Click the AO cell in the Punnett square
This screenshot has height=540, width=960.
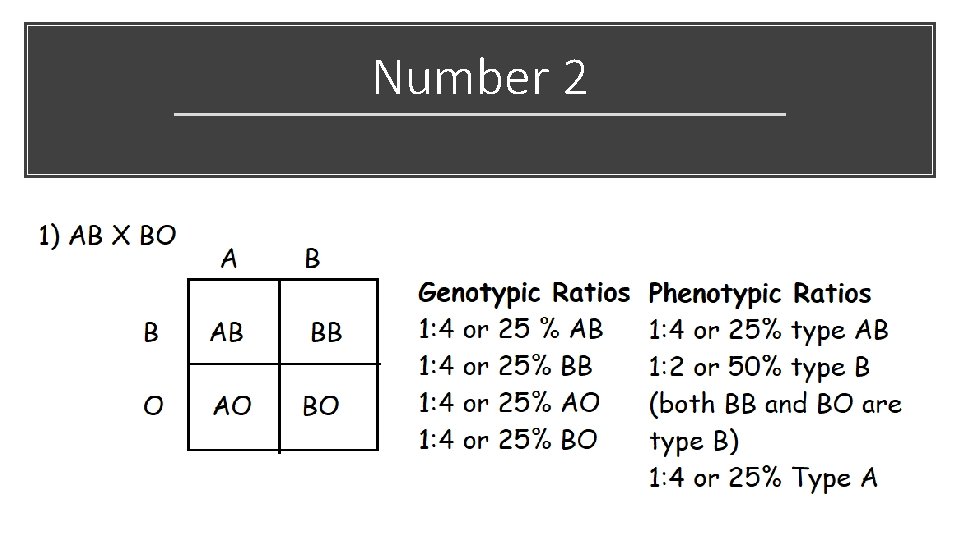point(231,405)
